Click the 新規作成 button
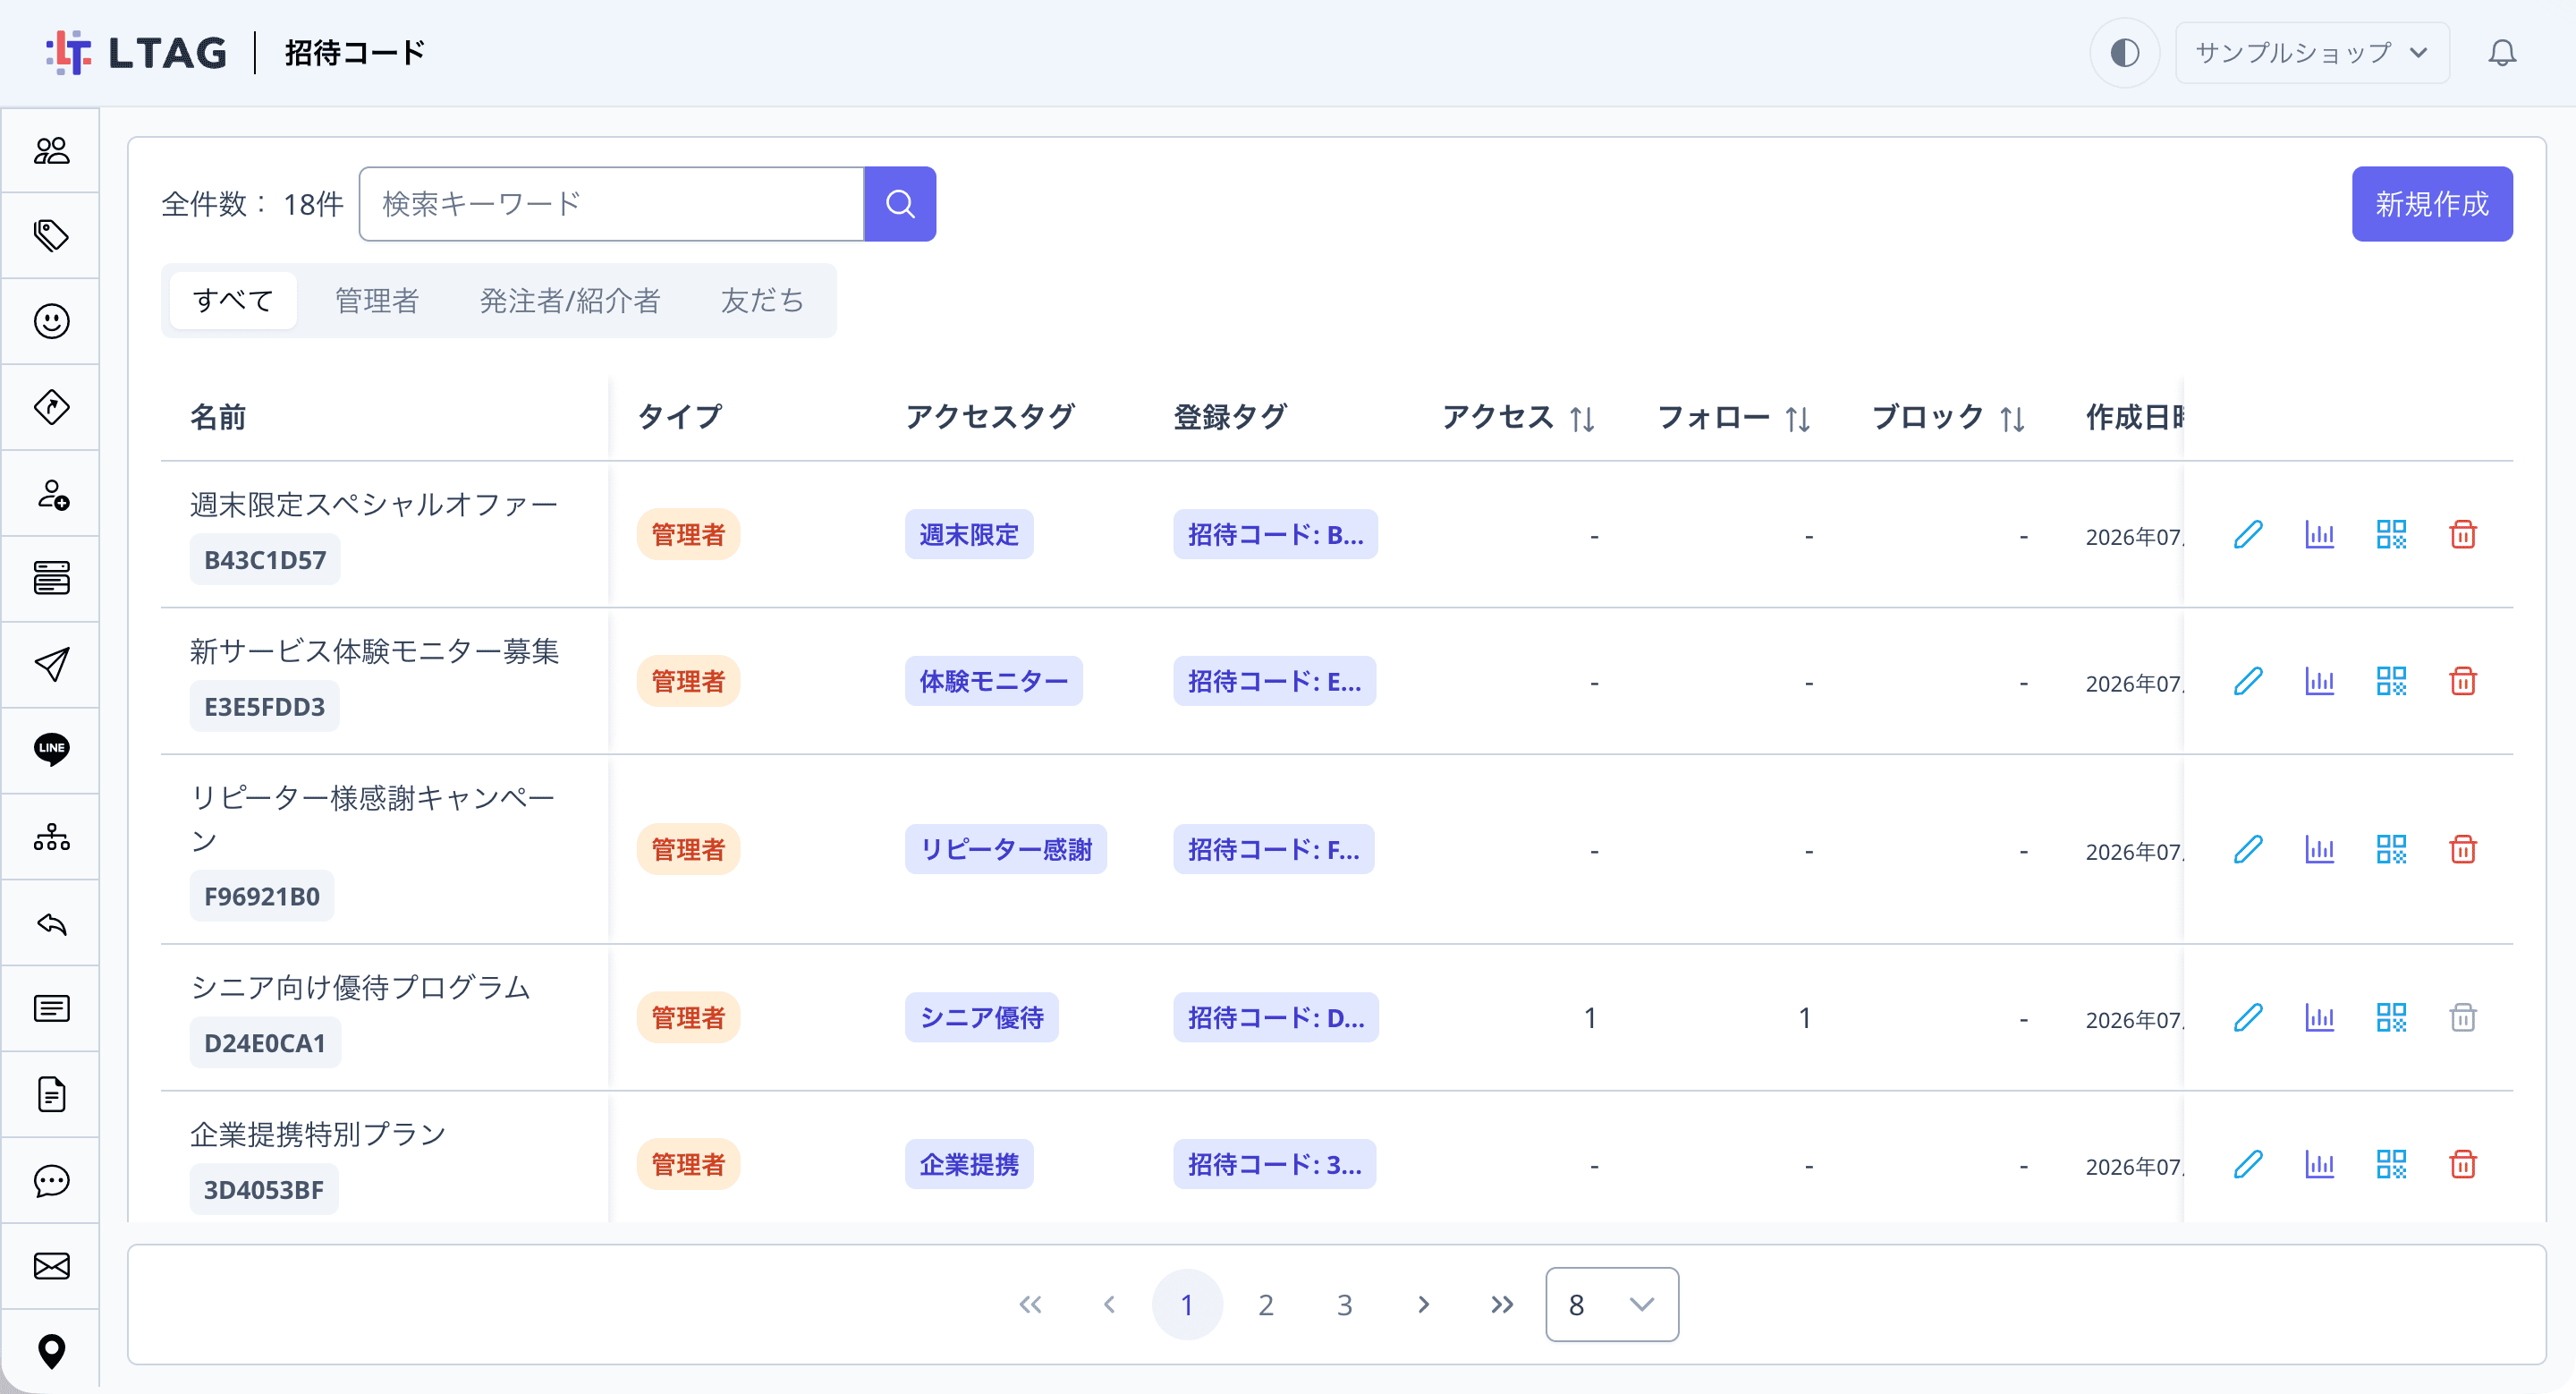This screenshot has height=1394, width=2576. click(2432, 204)
